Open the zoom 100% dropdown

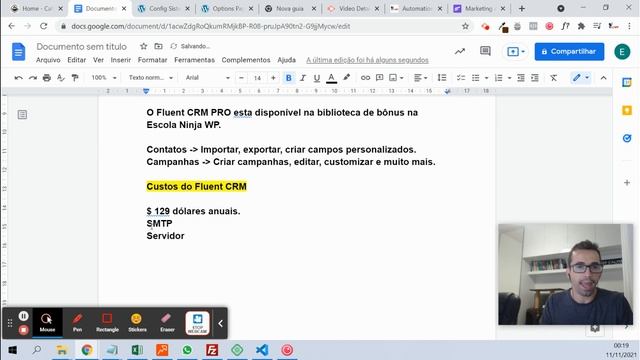coord(104,78)
